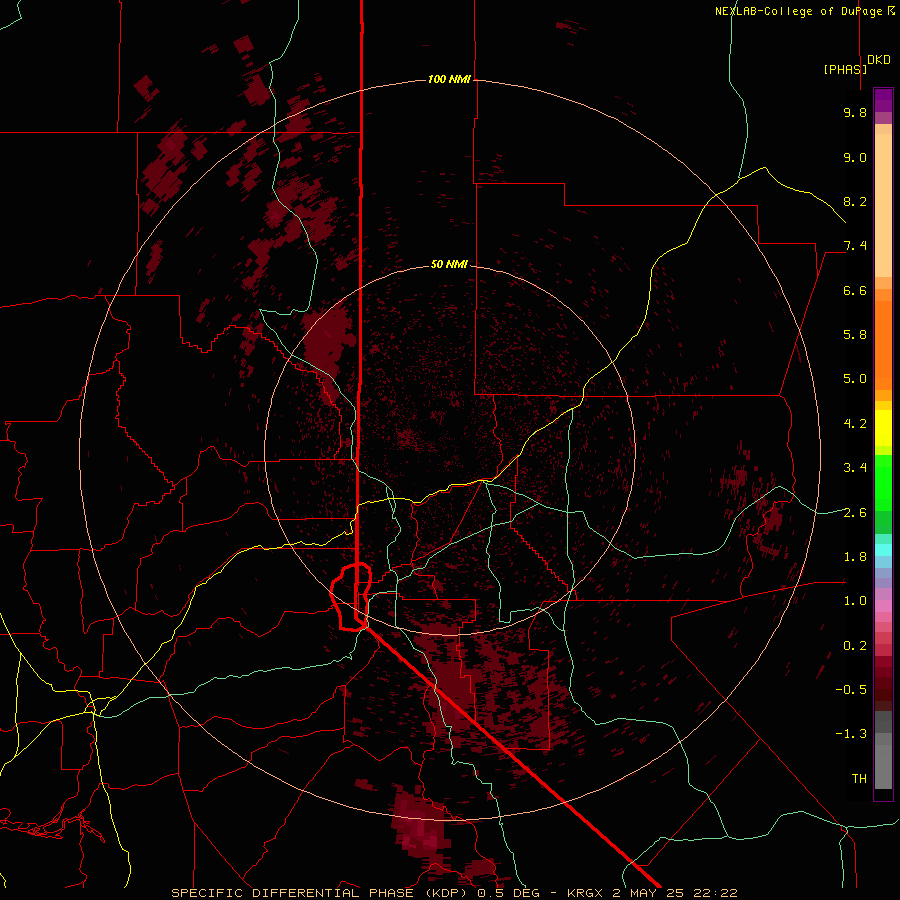Click the -0.5 scale value
Image resolution: width=900 pixels, height=900 pixels.
[x=851, y=690]
